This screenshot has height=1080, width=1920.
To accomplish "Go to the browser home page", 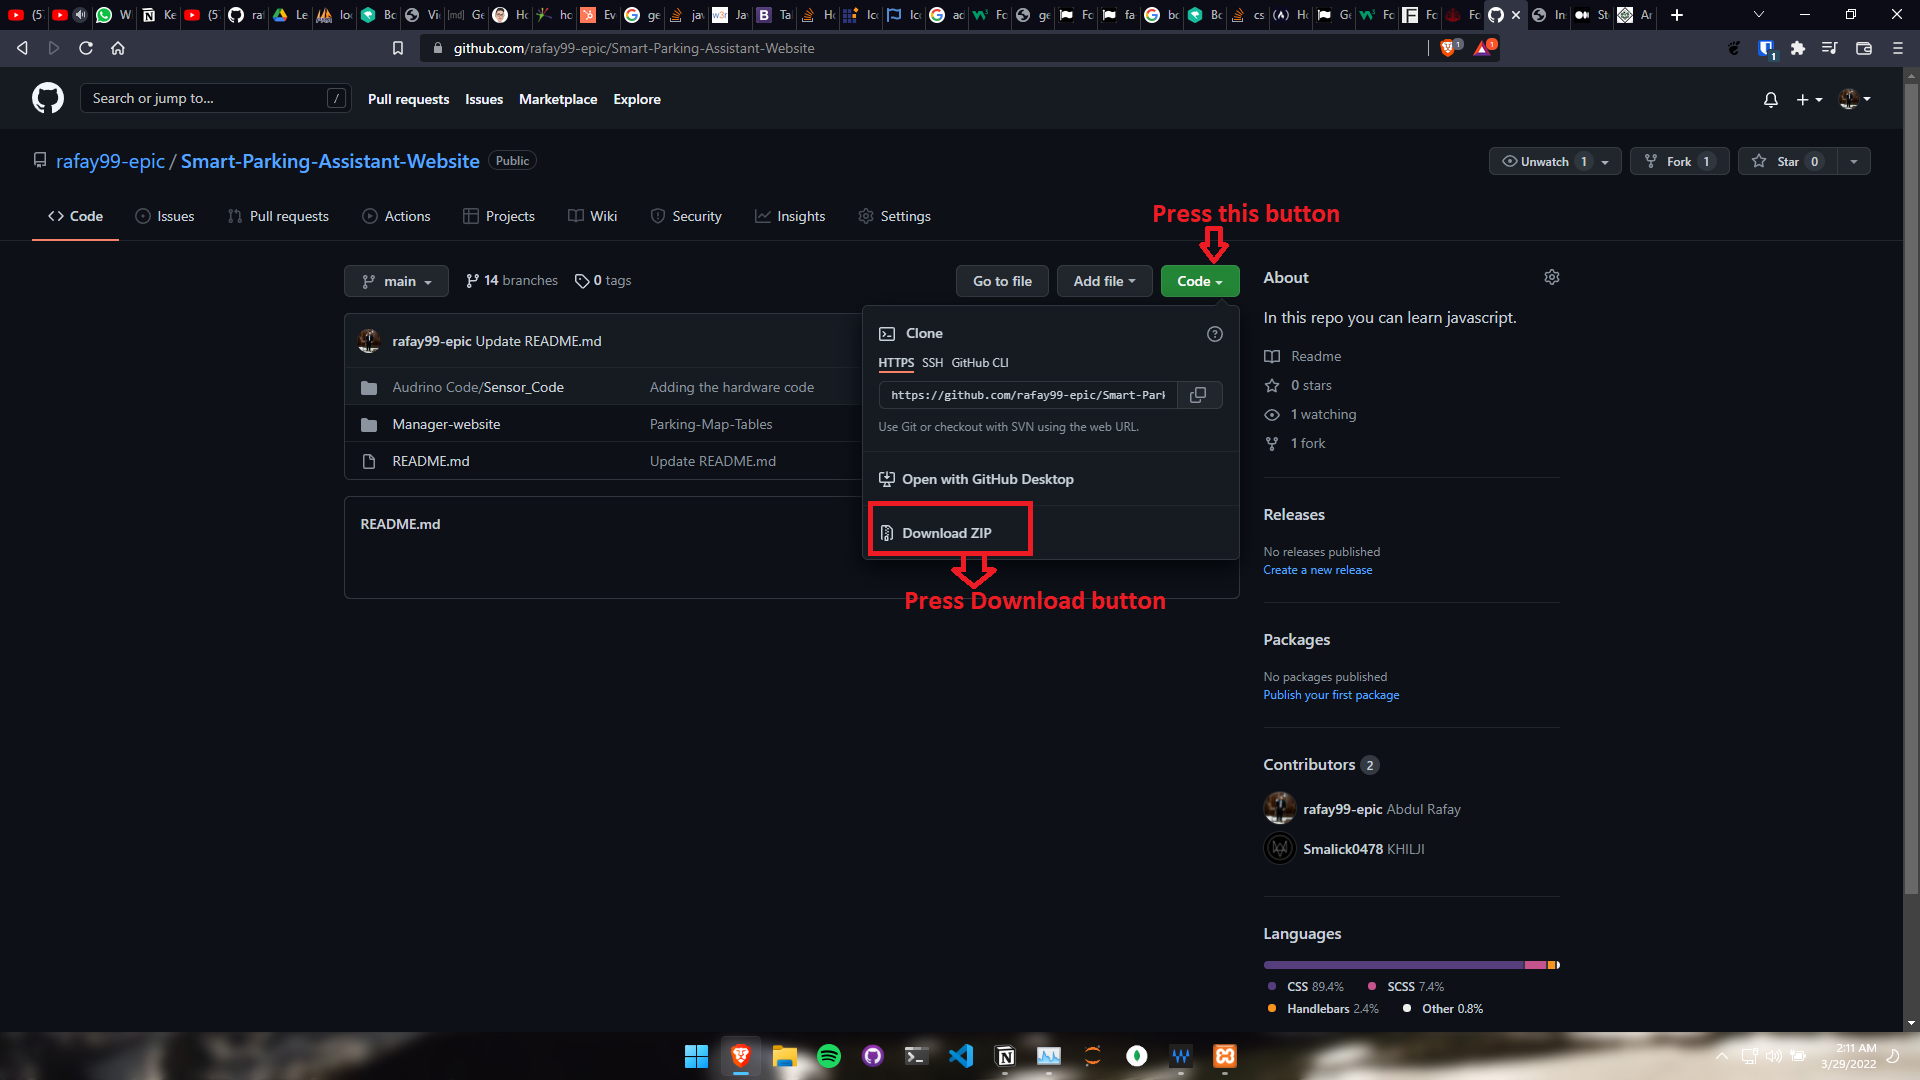I will click(x=118, y=48).
